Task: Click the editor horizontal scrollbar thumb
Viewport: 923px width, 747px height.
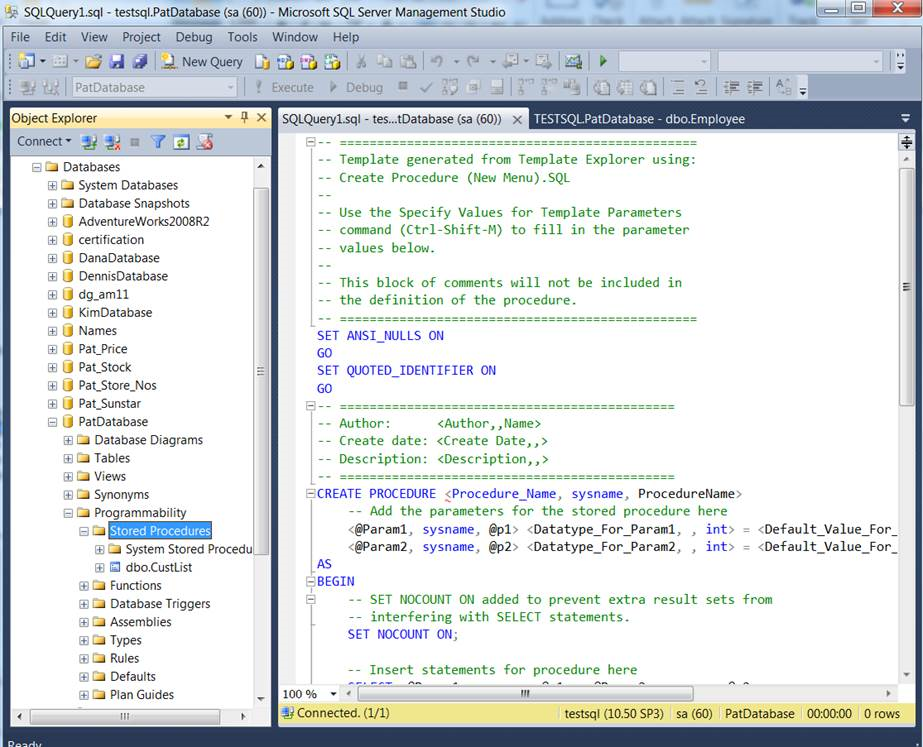Action: 525,693
